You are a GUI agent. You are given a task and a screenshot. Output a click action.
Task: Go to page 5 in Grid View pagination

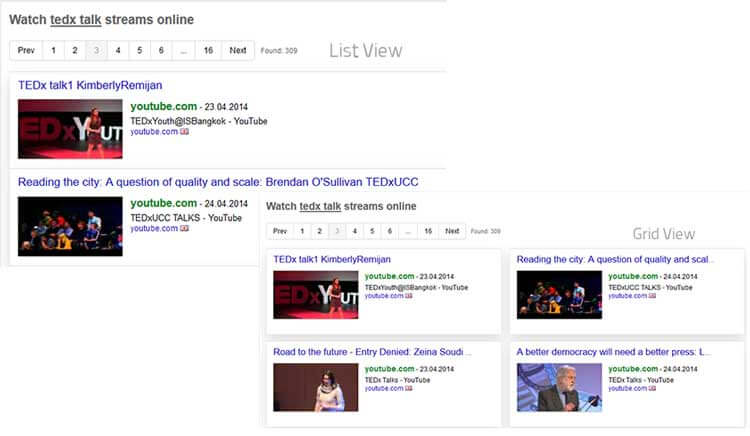[x=372, y=231]
